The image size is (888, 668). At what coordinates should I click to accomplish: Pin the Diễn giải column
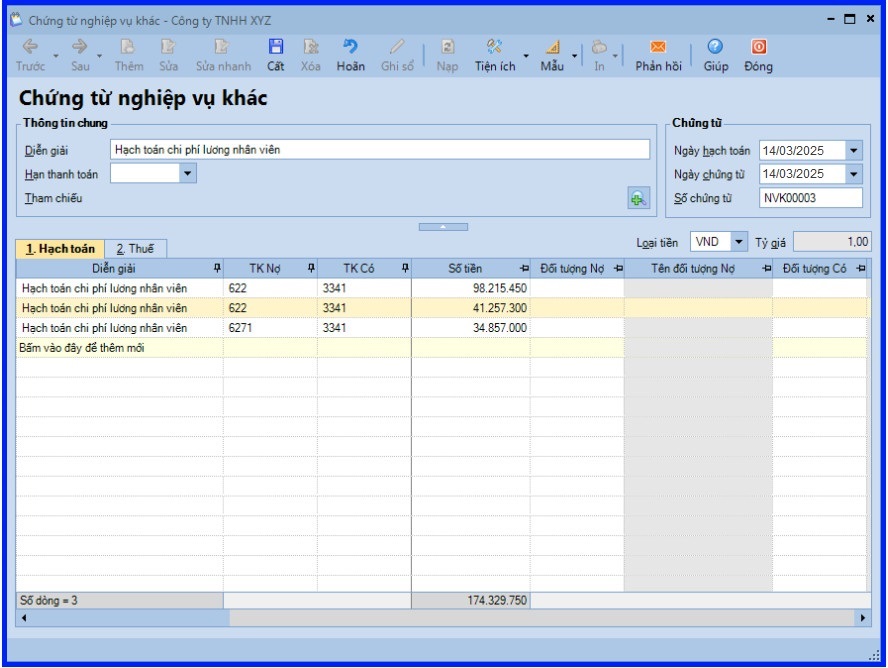217,268
